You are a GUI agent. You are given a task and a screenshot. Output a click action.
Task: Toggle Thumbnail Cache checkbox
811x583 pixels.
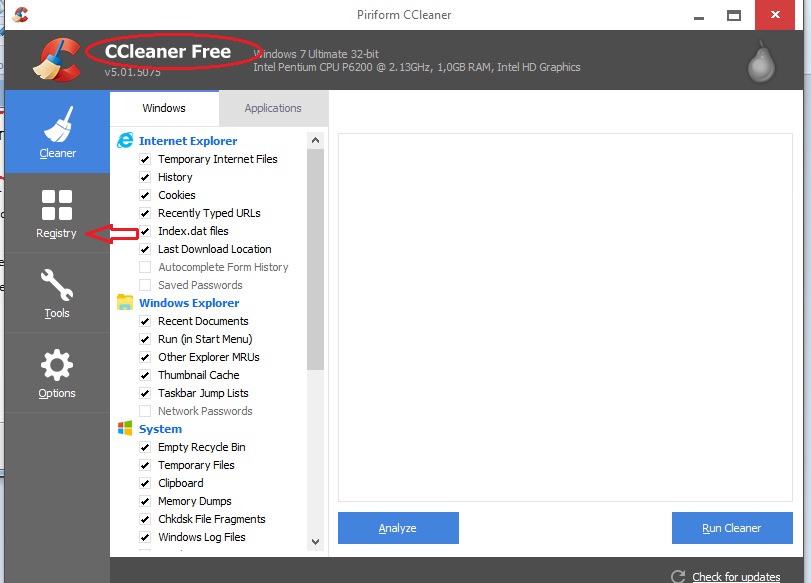(145, 375)
